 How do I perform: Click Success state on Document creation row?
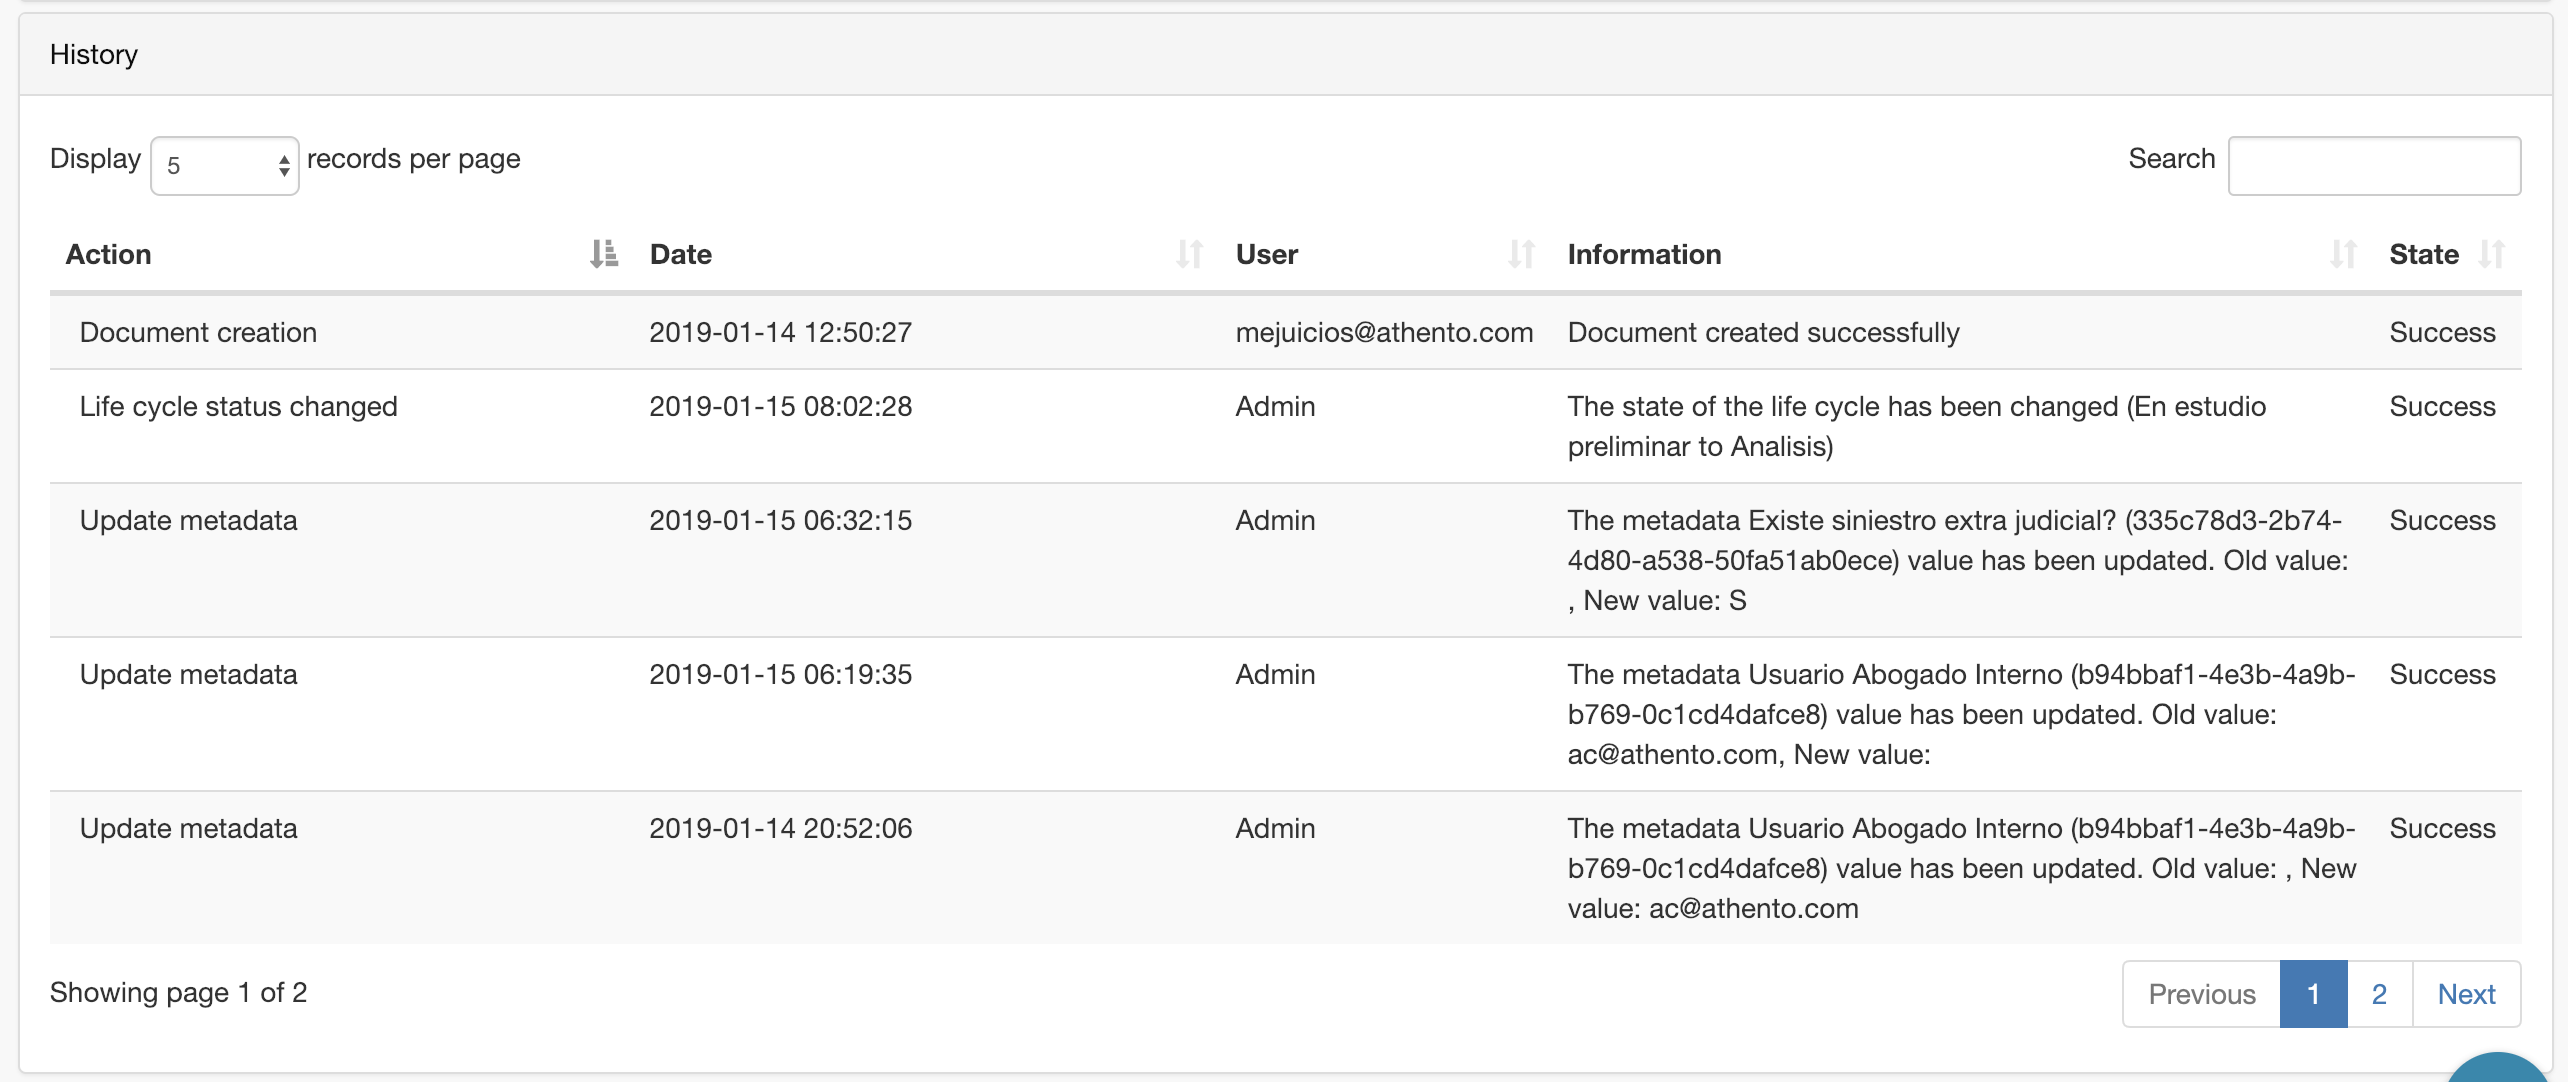pyautogui.click(x=2442, y=332)
